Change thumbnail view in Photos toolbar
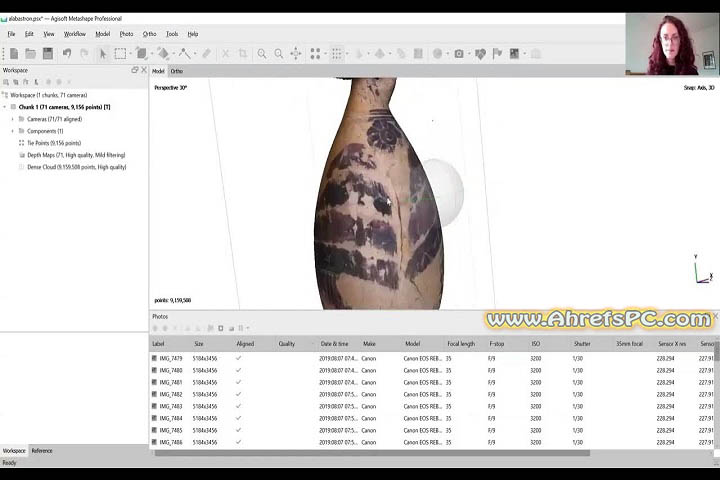This screenshot has width=720, height=480. (241, 328)
